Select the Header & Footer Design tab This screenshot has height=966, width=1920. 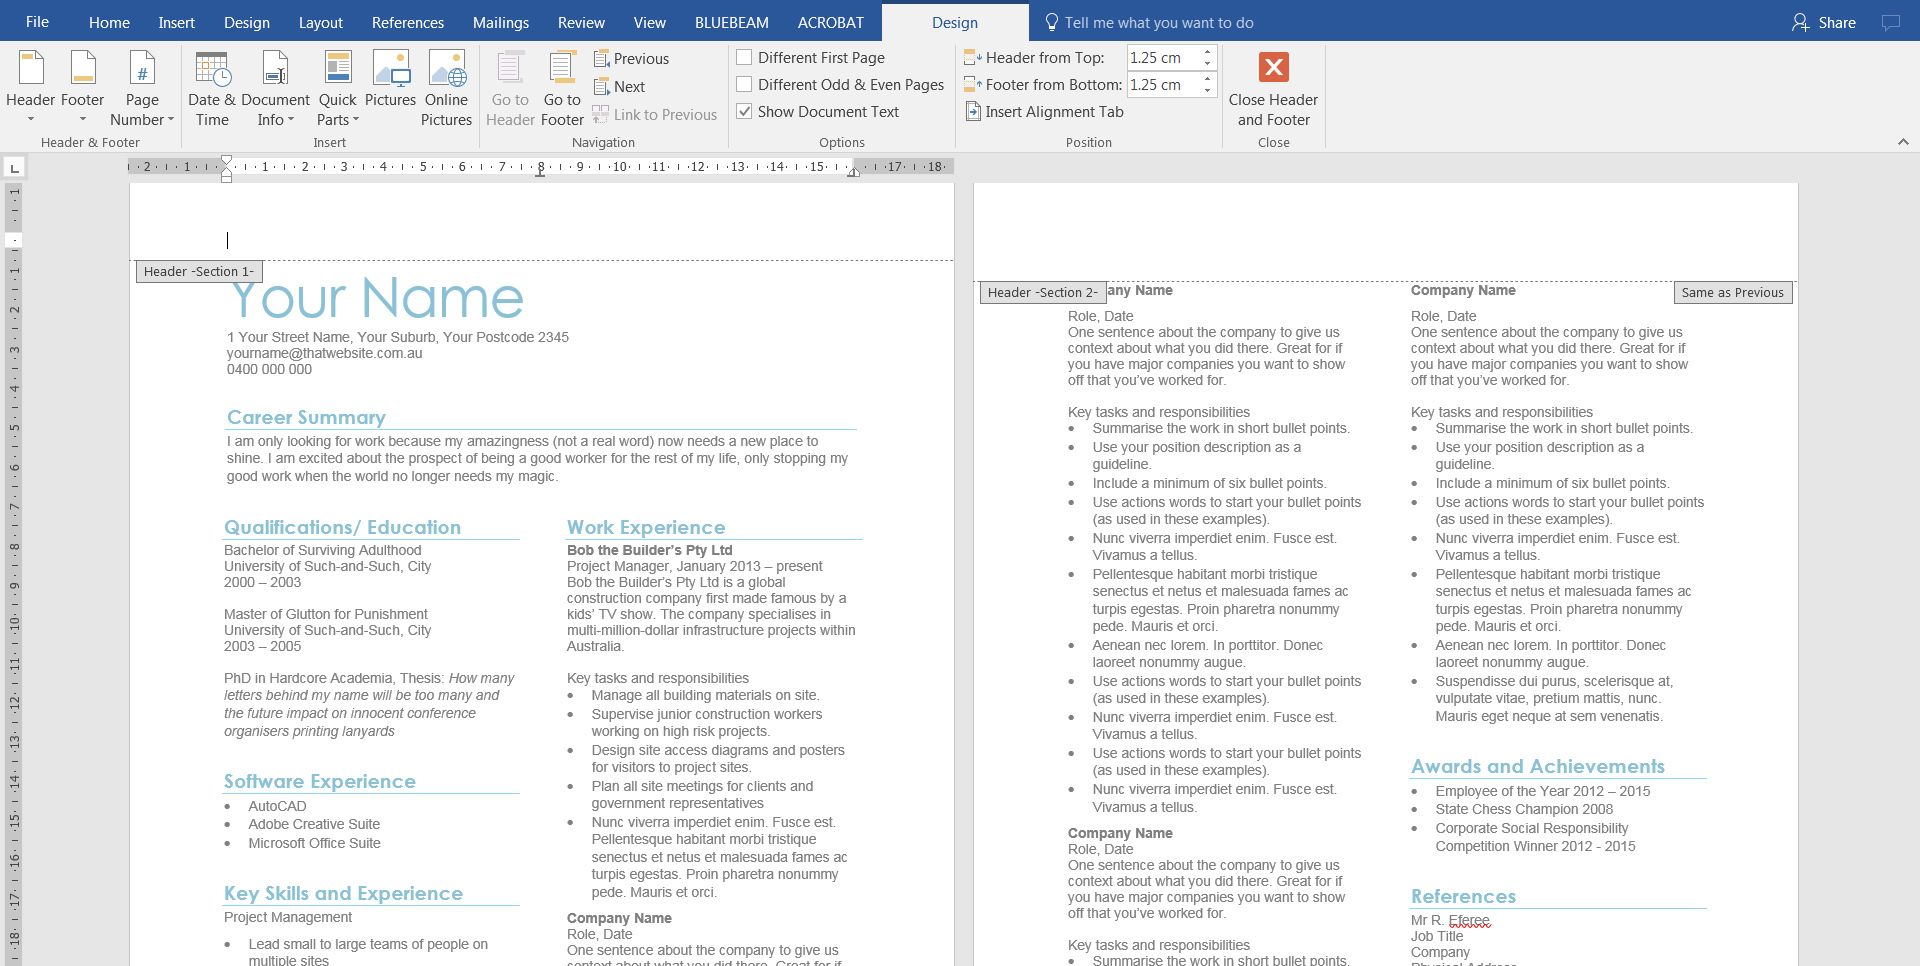(x=955, y=22)
